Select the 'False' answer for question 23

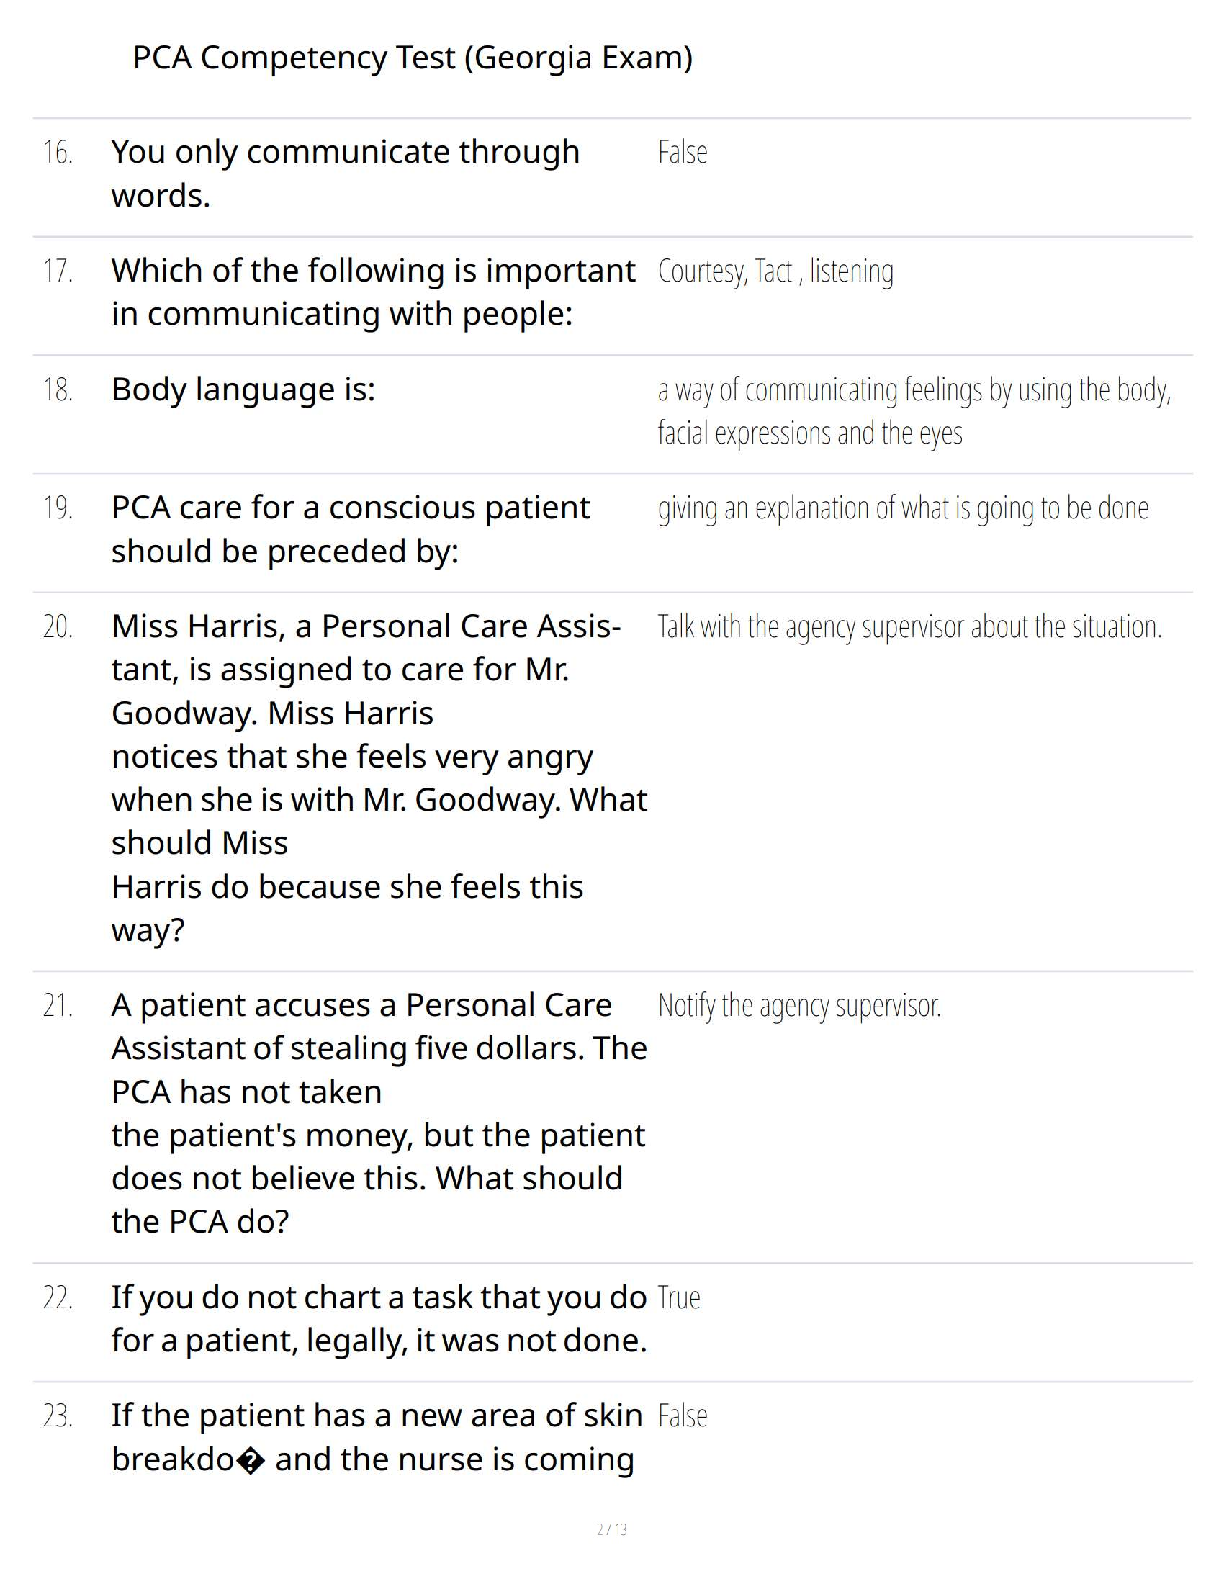(x=682, y=1417)
